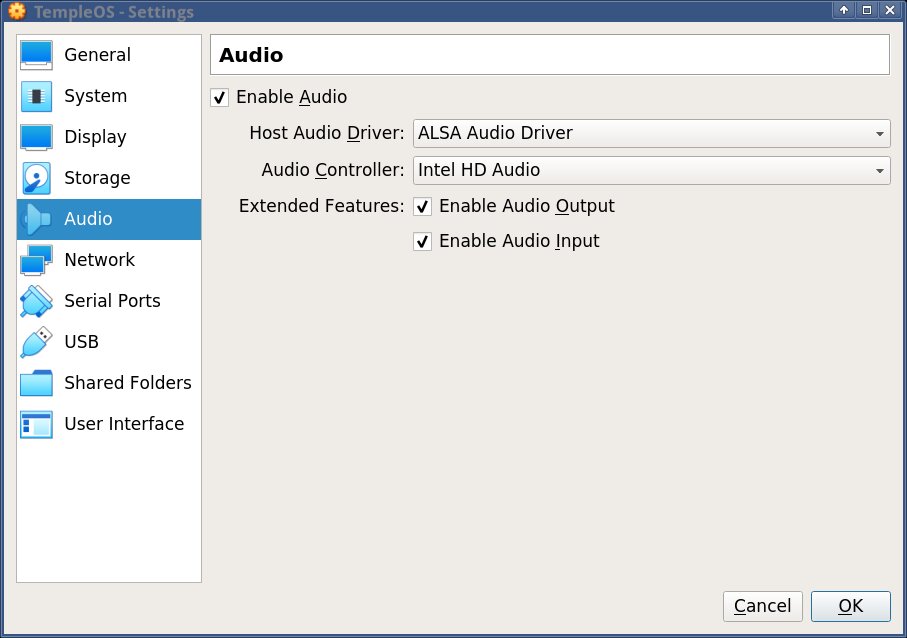Open the General settings monitor icon
Screen dimensions: 907x638
click(36, 55)
